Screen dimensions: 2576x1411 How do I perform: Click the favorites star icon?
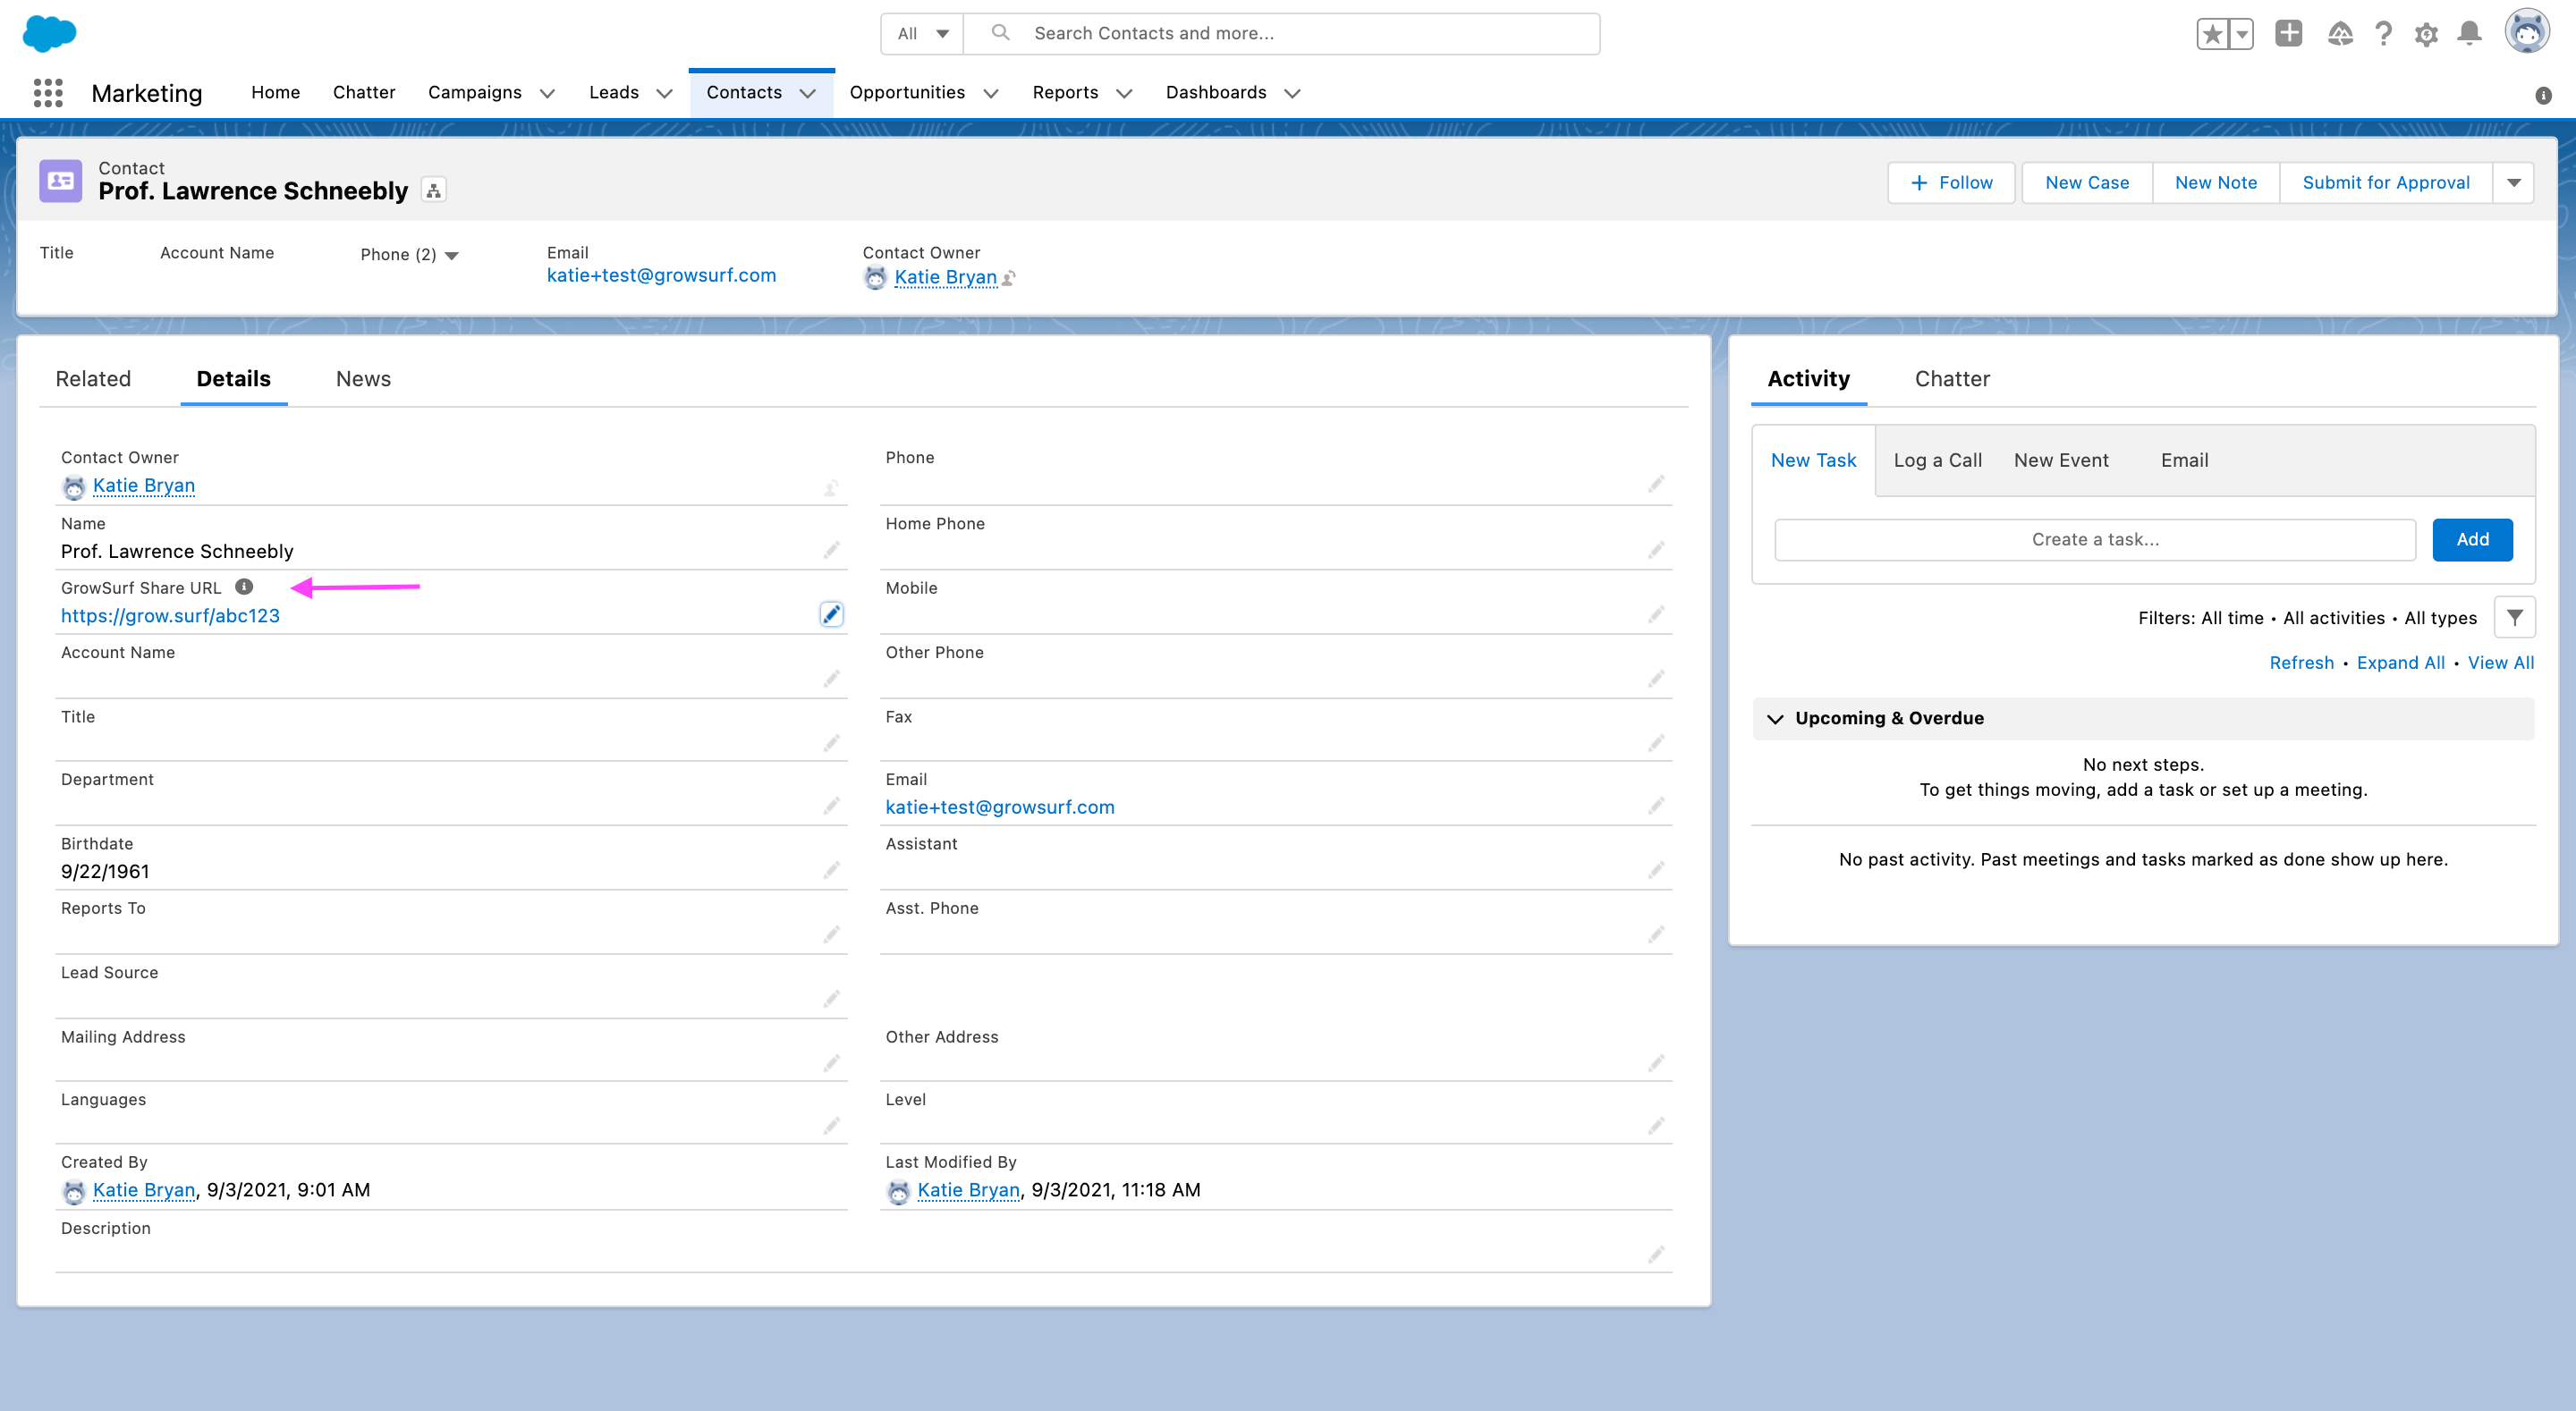point(2213,33)
